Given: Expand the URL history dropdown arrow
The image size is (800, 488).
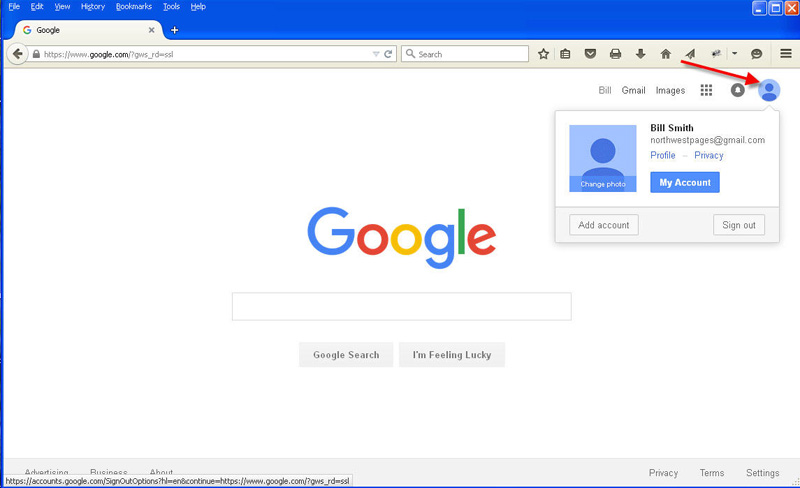Looking at the screenshot, I should tap(376, 54).
